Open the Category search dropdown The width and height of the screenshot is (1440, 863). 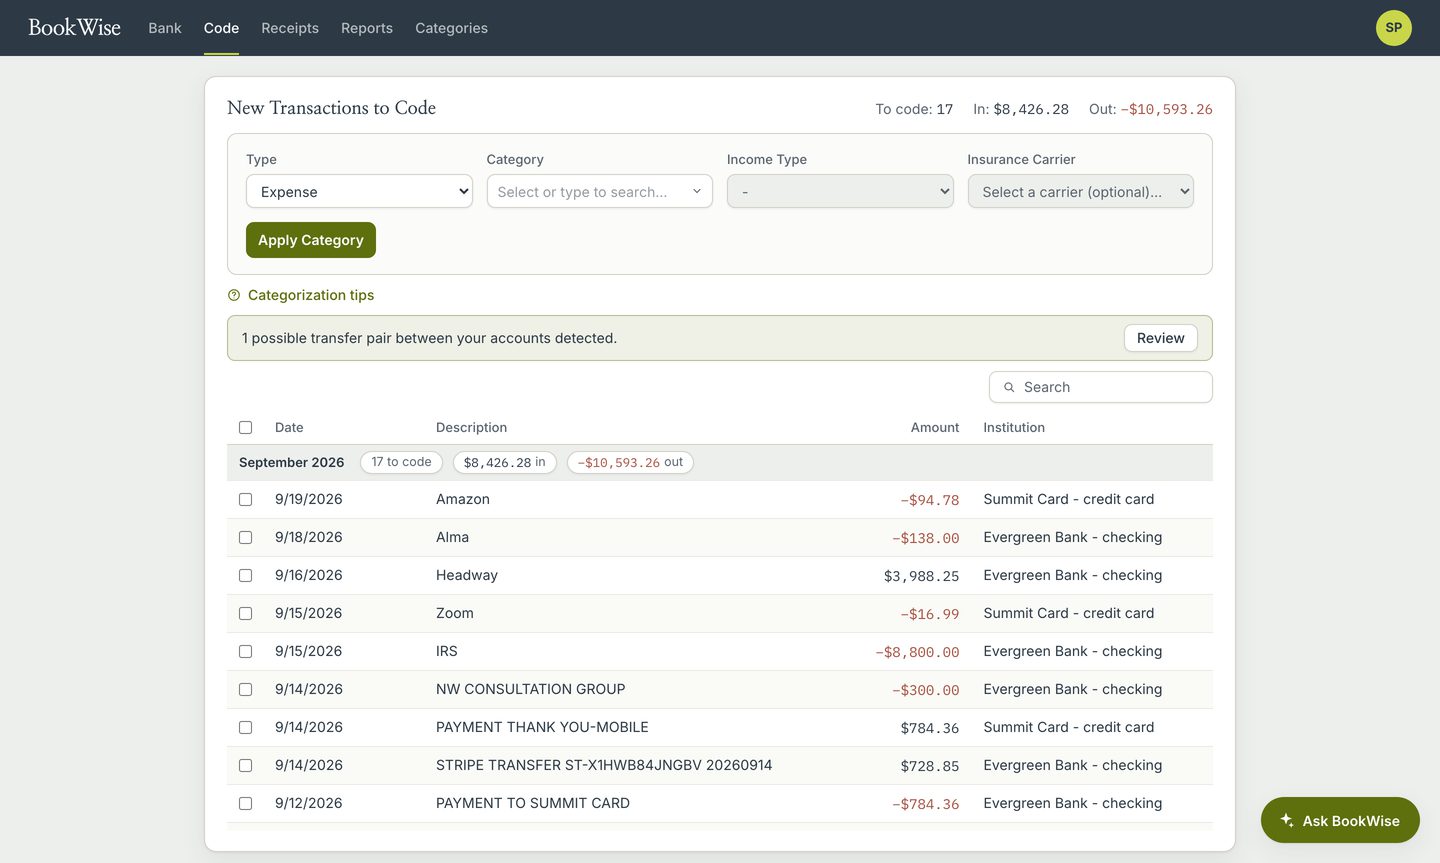[x=599, y=191]
